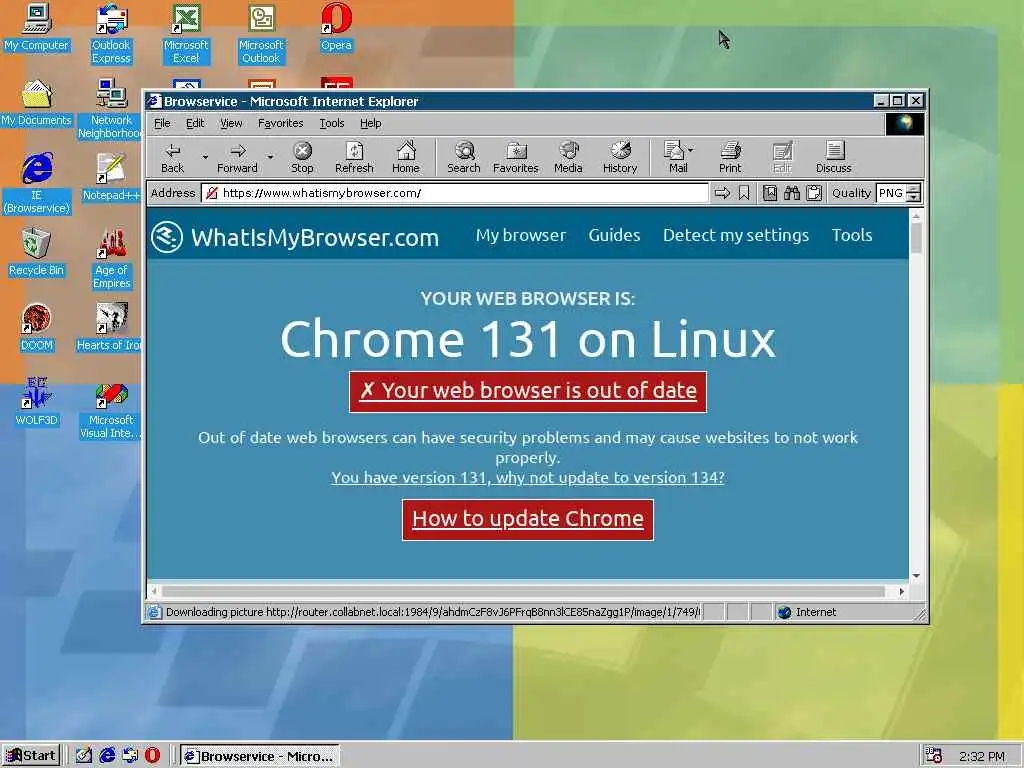Click the Internet zone status bar entry
Screen dimensions: 1024x768
pos(807,612)
